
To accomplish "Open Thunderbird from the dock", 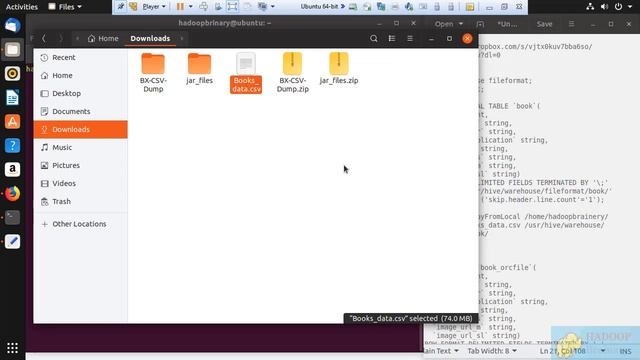I will [12, 26].
